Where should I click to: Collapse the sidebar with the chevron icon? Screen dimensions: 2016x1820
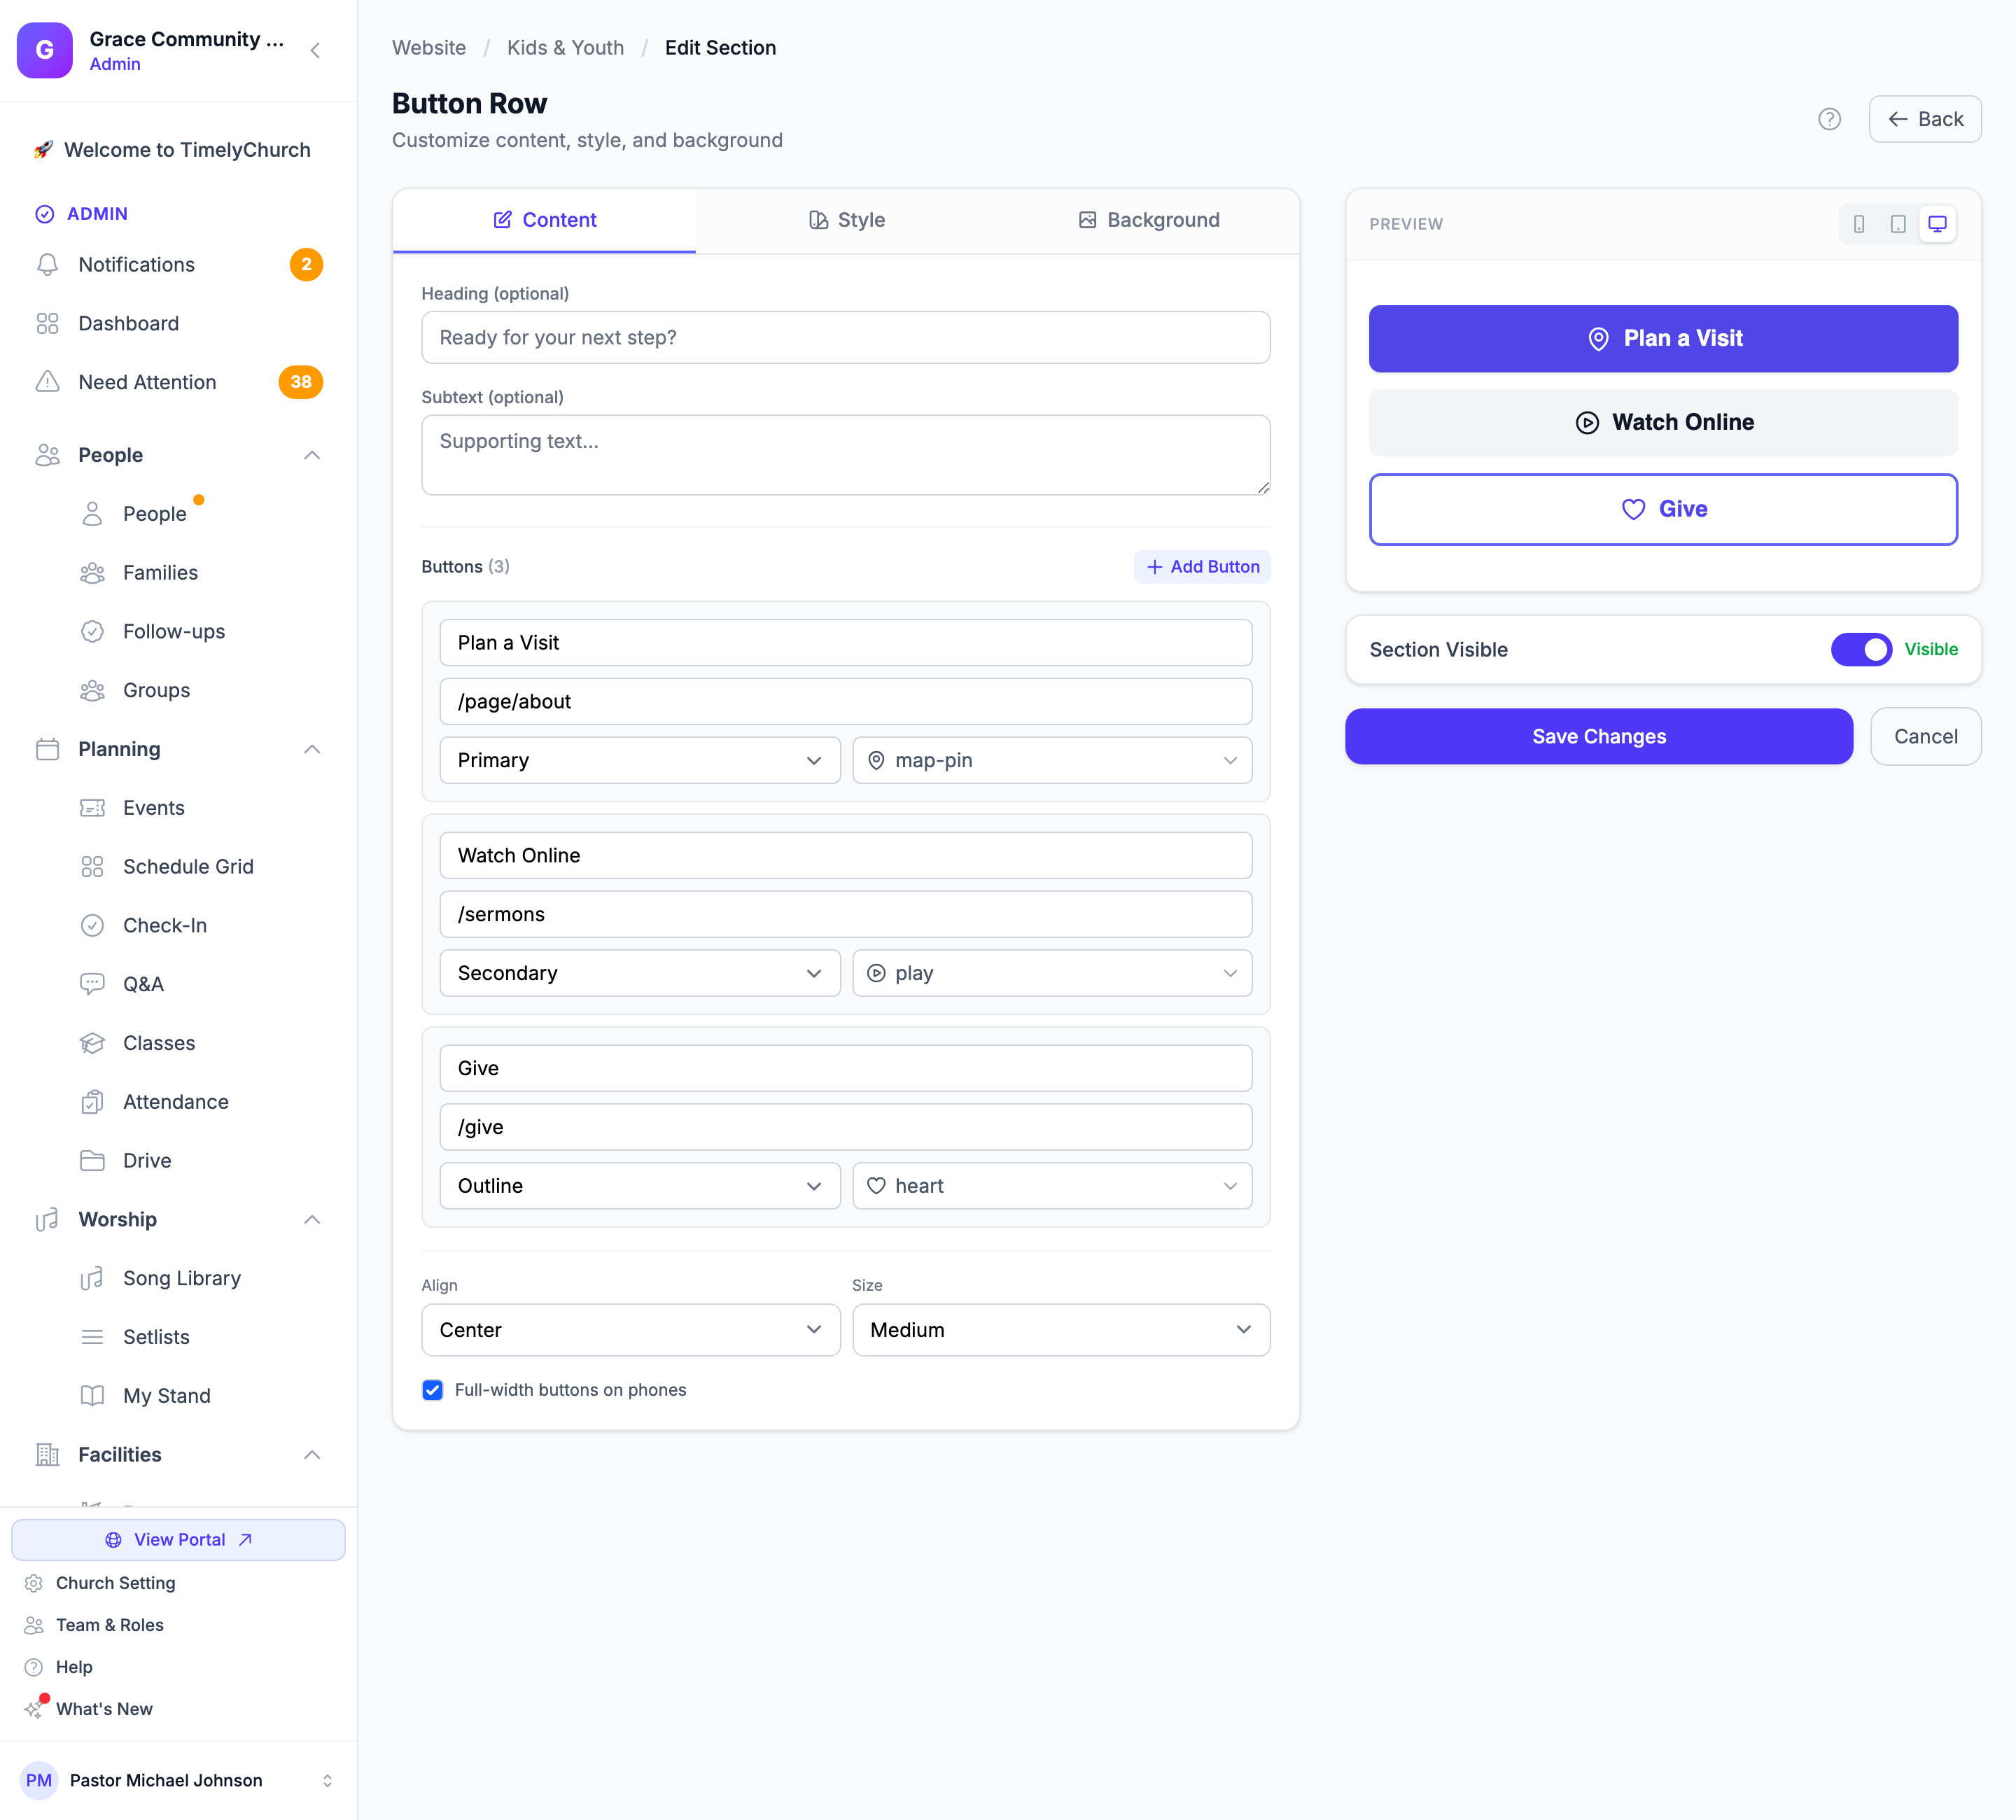pyautogui.click(x=316, y=50)
